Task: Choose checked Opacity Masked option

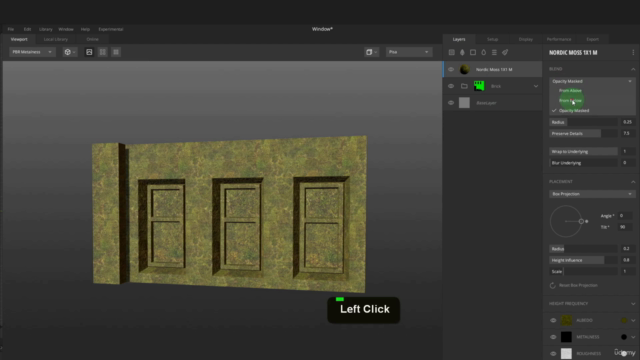Action: pos(574,111)
